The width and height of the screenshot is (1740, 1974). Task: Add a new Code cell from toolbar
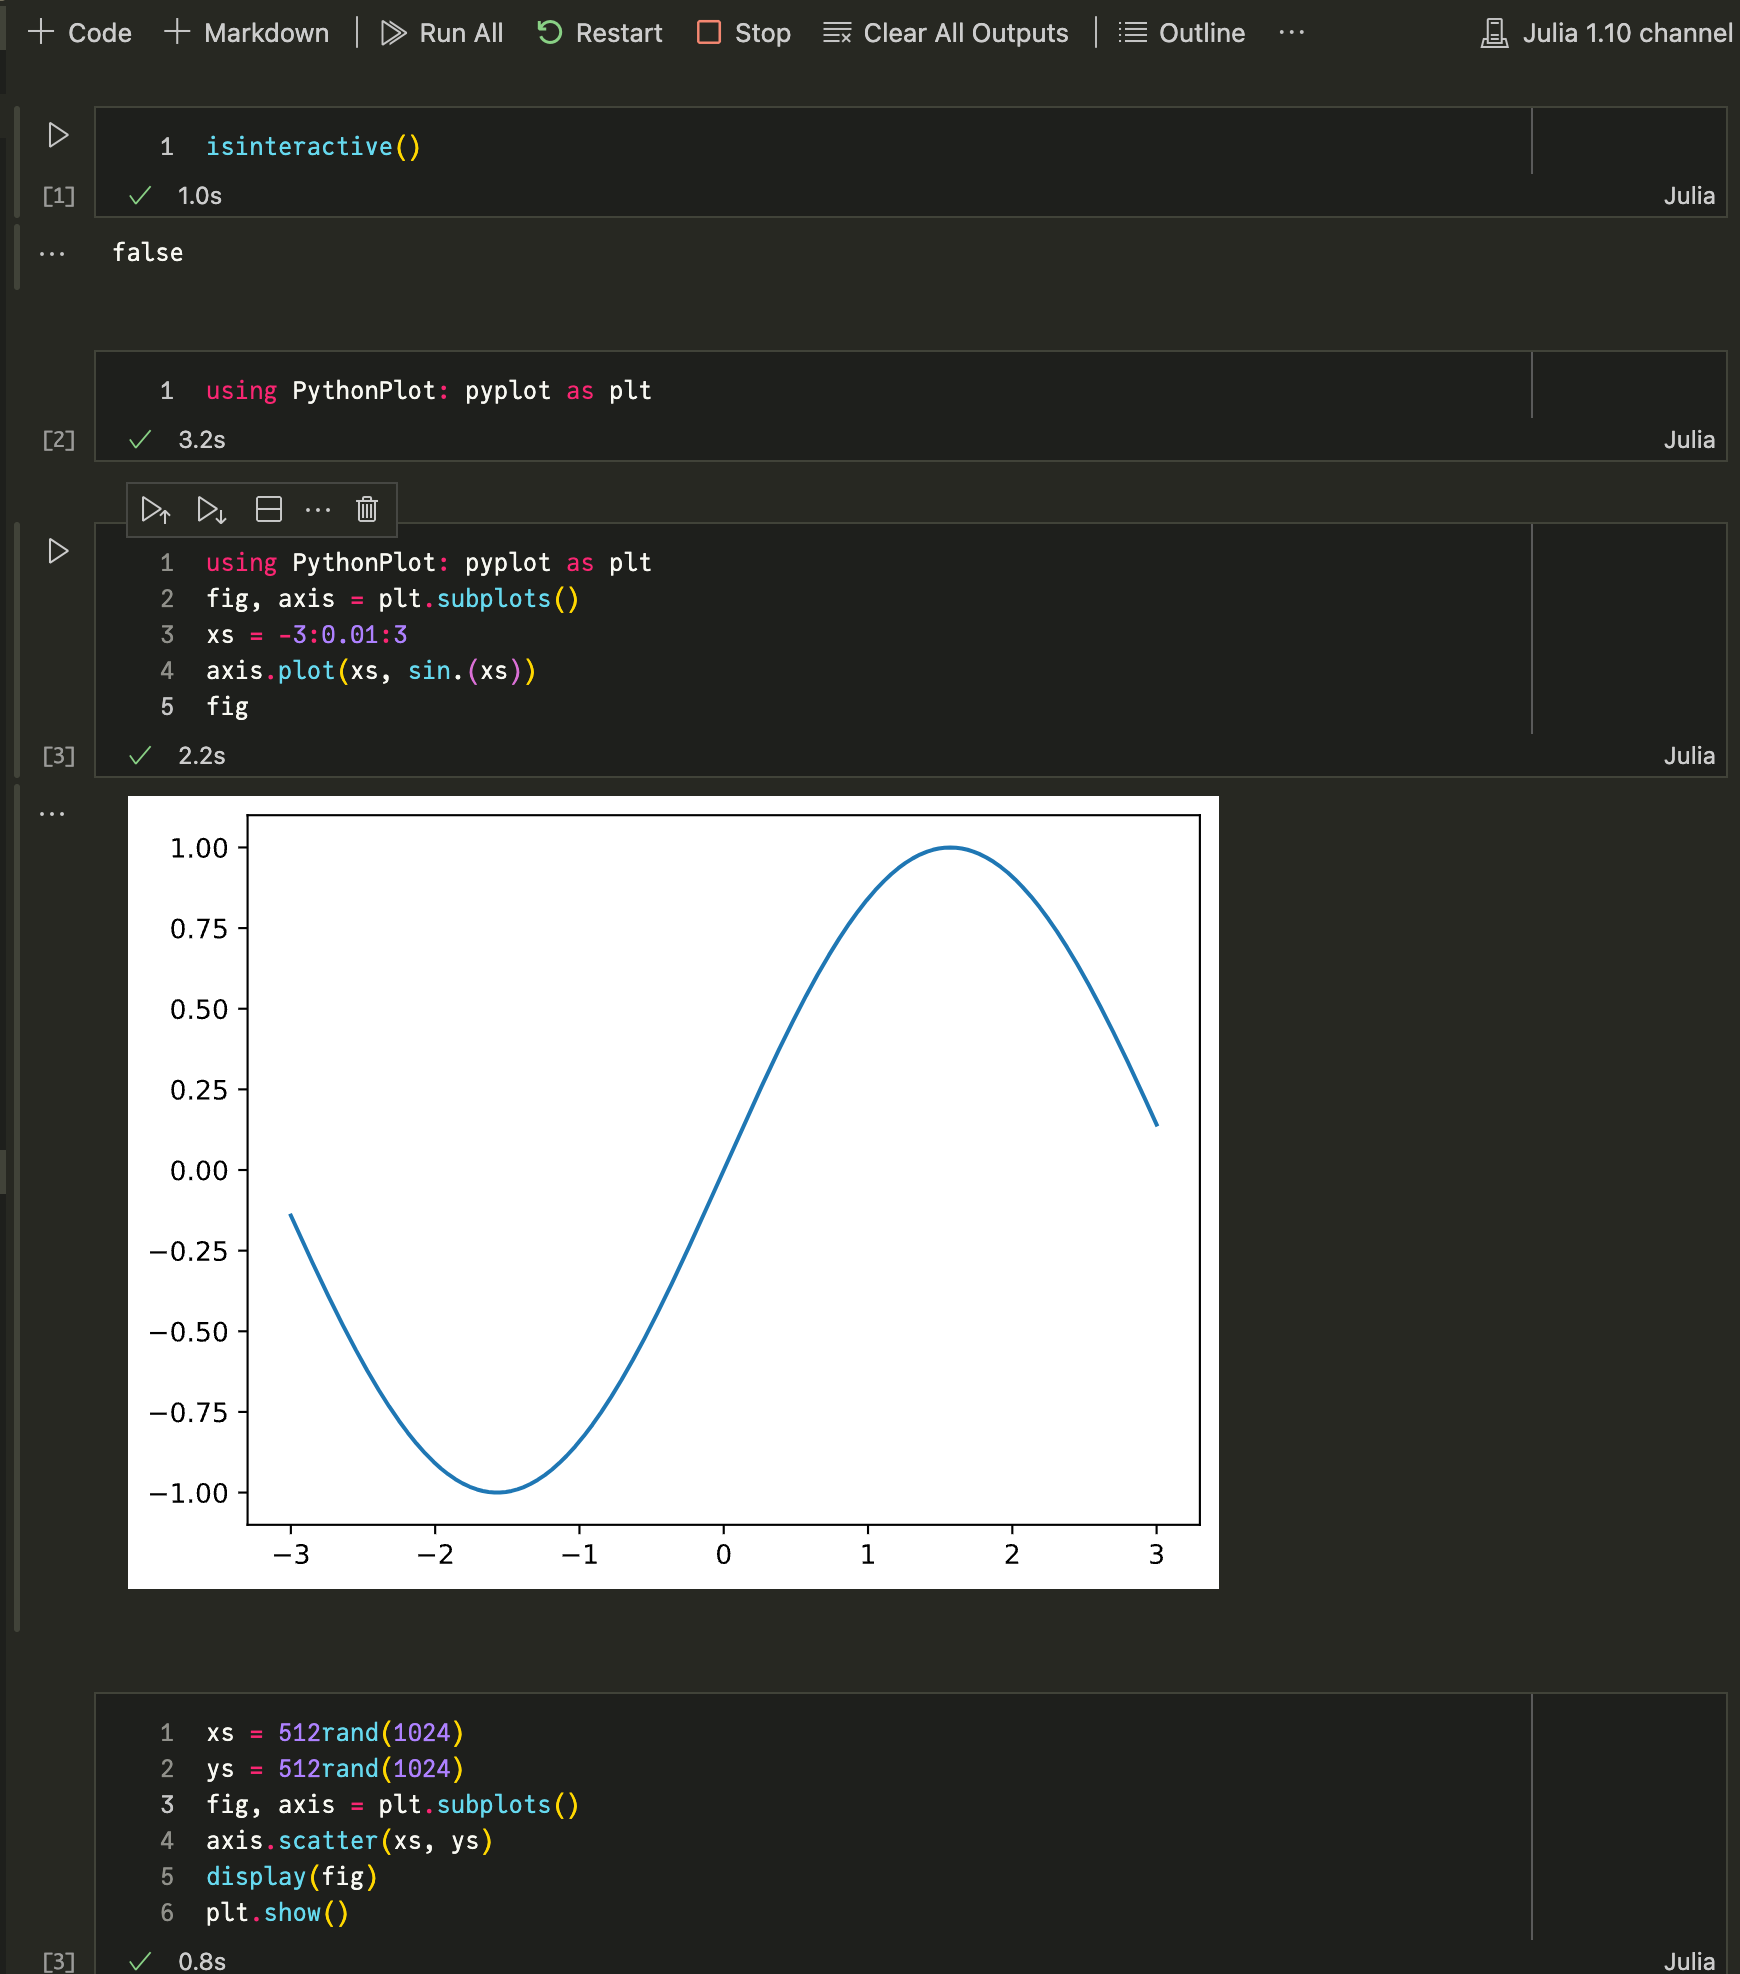(80, 33)
